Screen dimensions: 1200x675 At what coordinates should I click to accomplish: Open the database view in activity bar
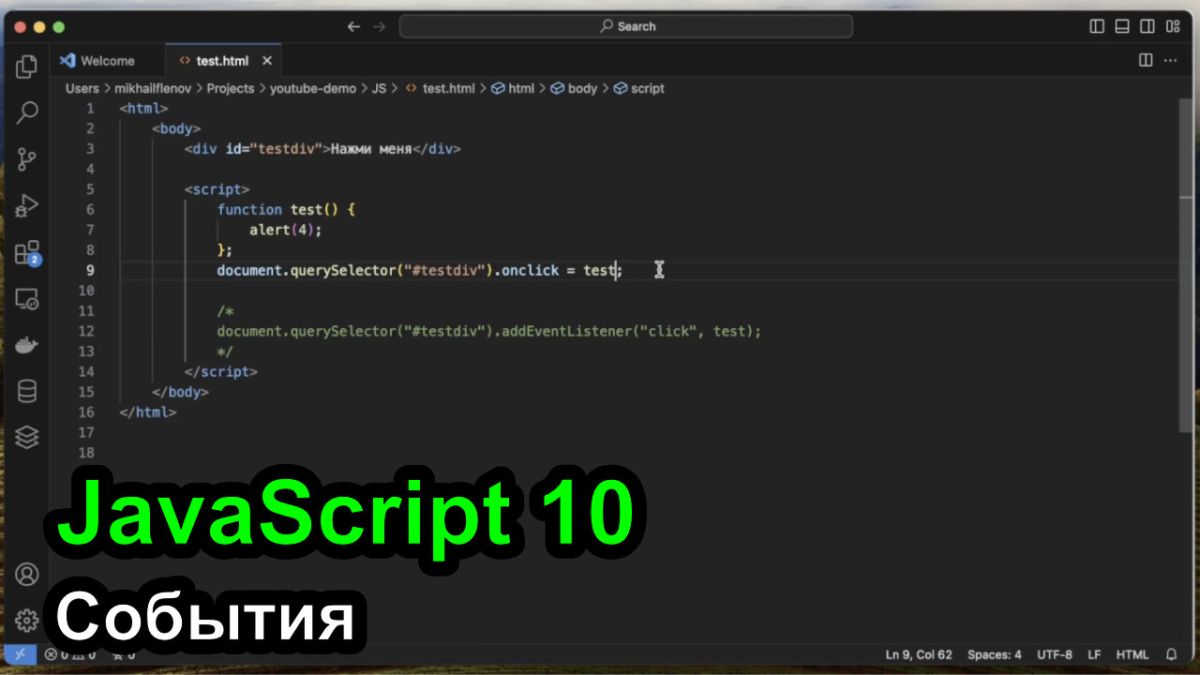click(x=27, y=391)
